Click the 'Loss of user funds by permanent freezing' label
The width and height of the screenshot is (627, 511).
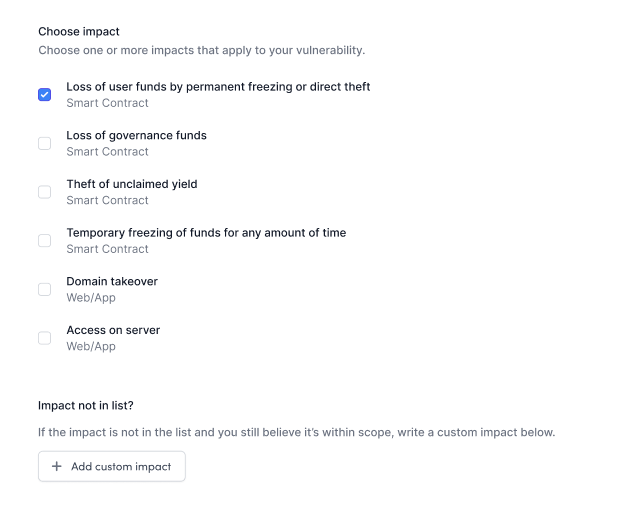click(x=218, y=87)
